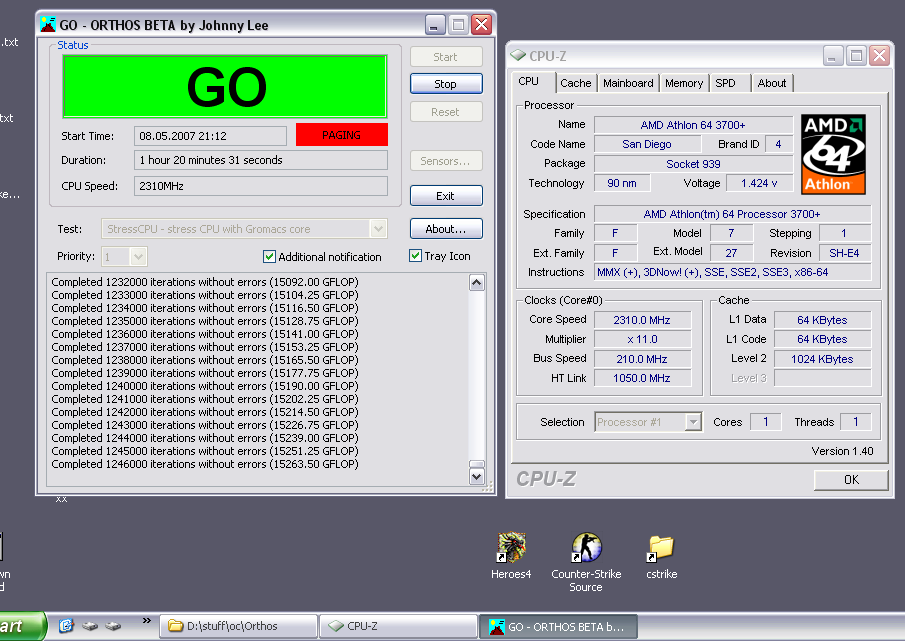Open the Windows Start menu
This screenshot has width=905, height=643.
tap(21, 626)
